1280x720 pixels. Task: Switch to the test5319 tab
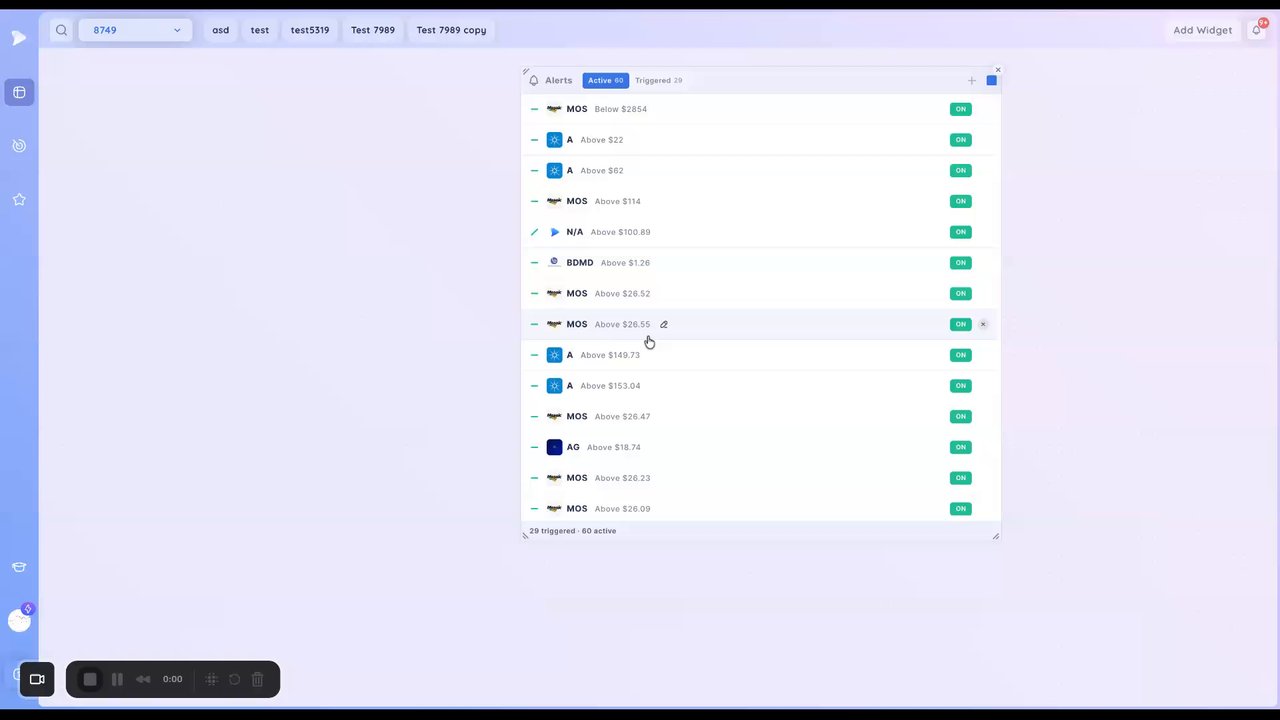point(310,30)
